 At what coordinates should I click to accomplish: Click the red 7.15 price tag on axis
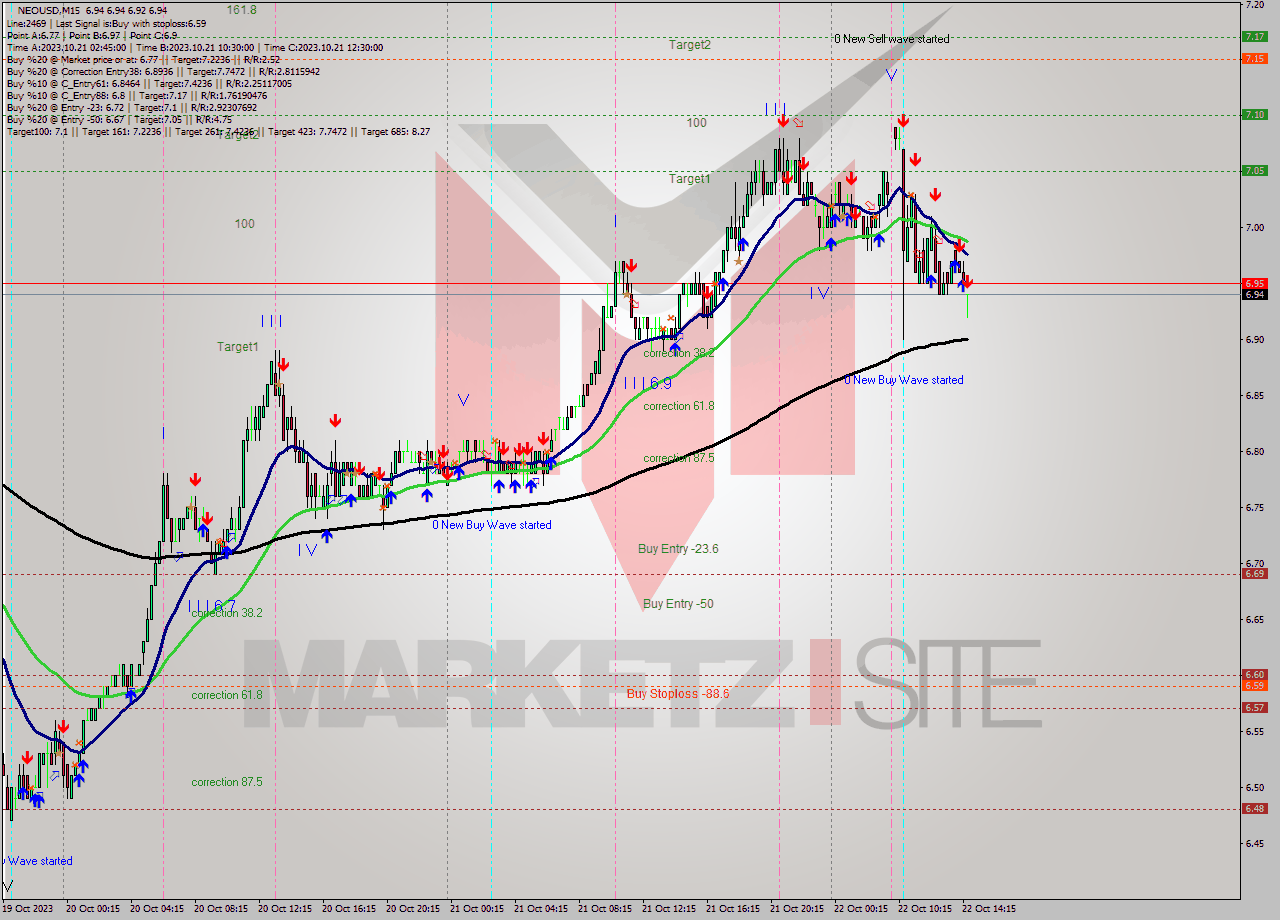pos(1254,59)
